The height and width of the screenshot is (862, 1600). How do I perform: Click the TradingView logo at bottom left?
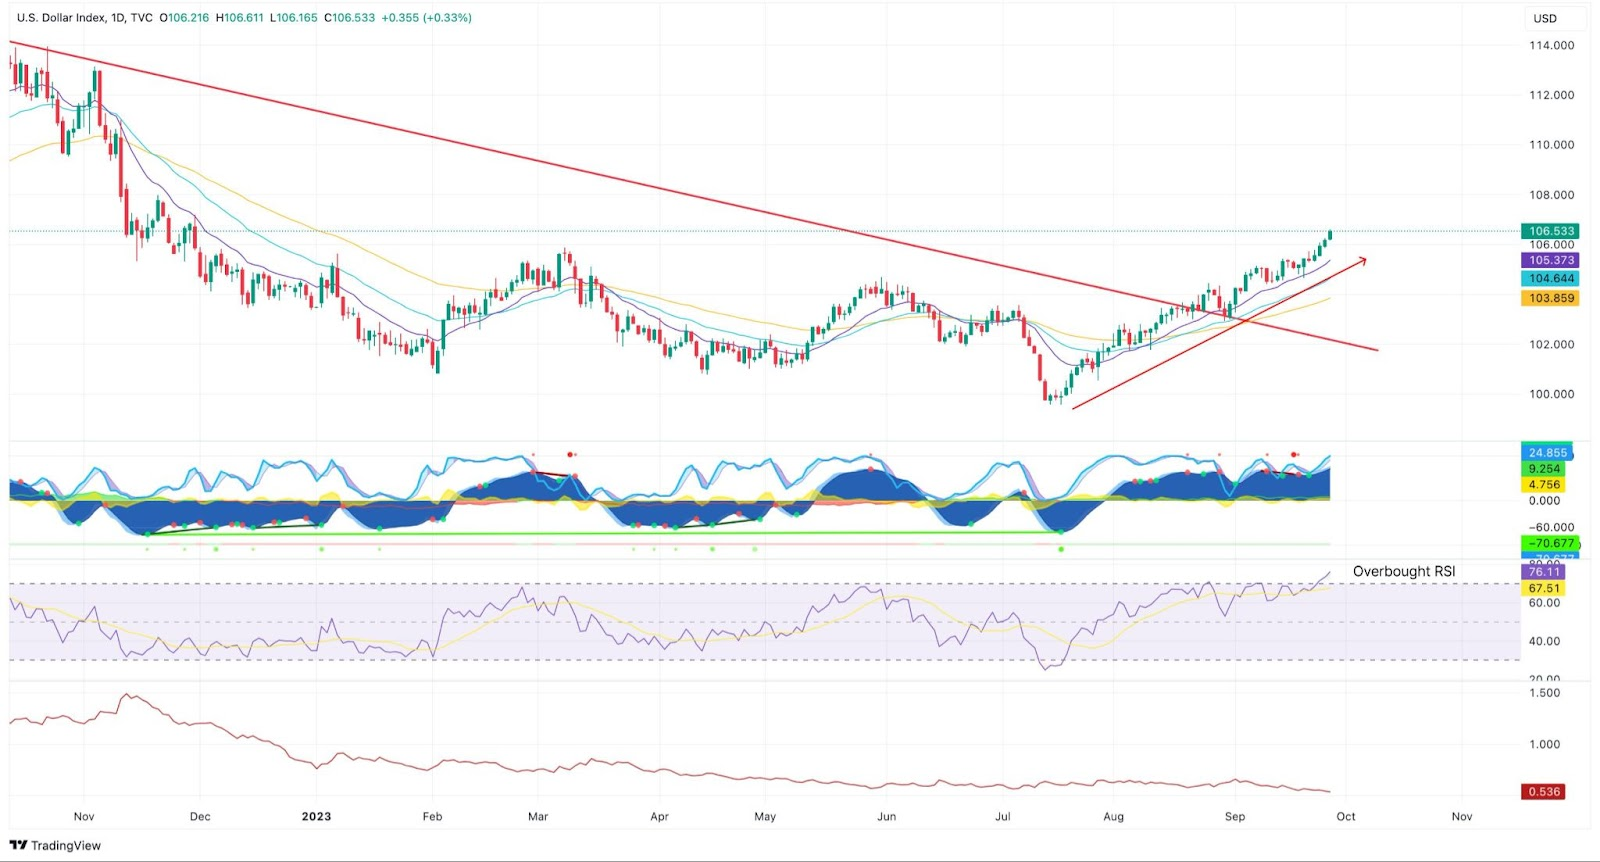coord(55,845)
